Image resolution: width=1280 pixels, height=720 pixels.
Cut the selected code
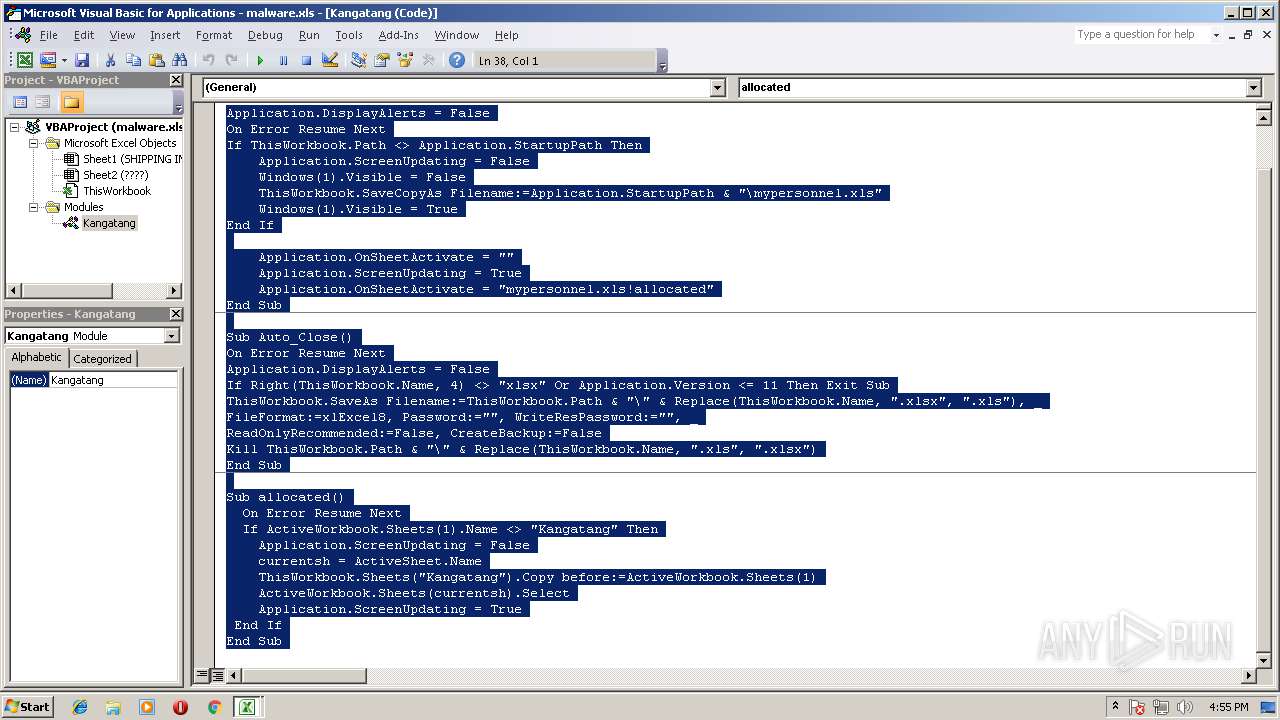click(x=110, y=61)
